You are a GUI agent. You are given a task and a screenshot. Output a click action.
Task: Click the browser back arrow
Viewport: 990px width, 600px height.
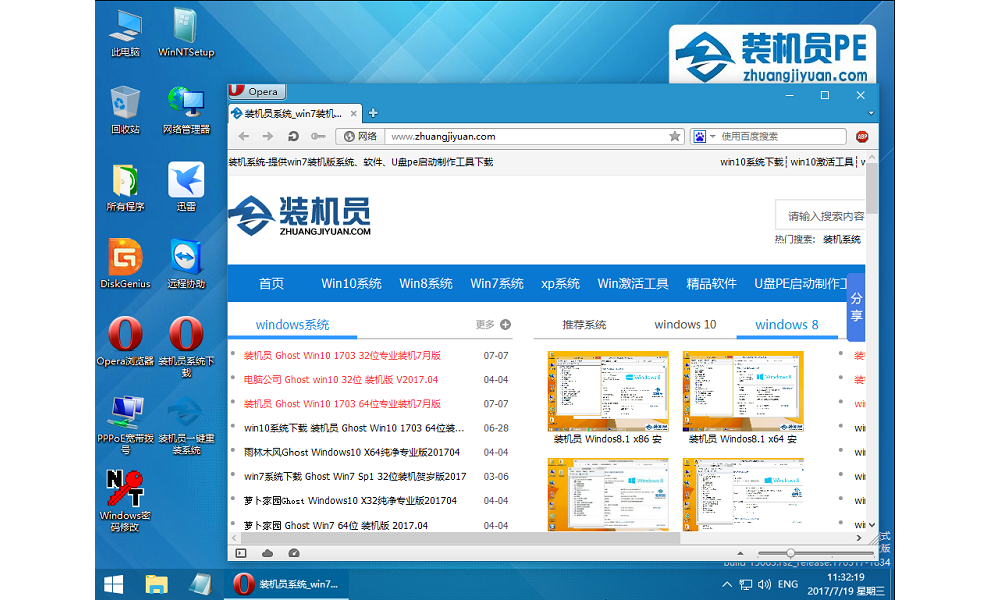243,136
